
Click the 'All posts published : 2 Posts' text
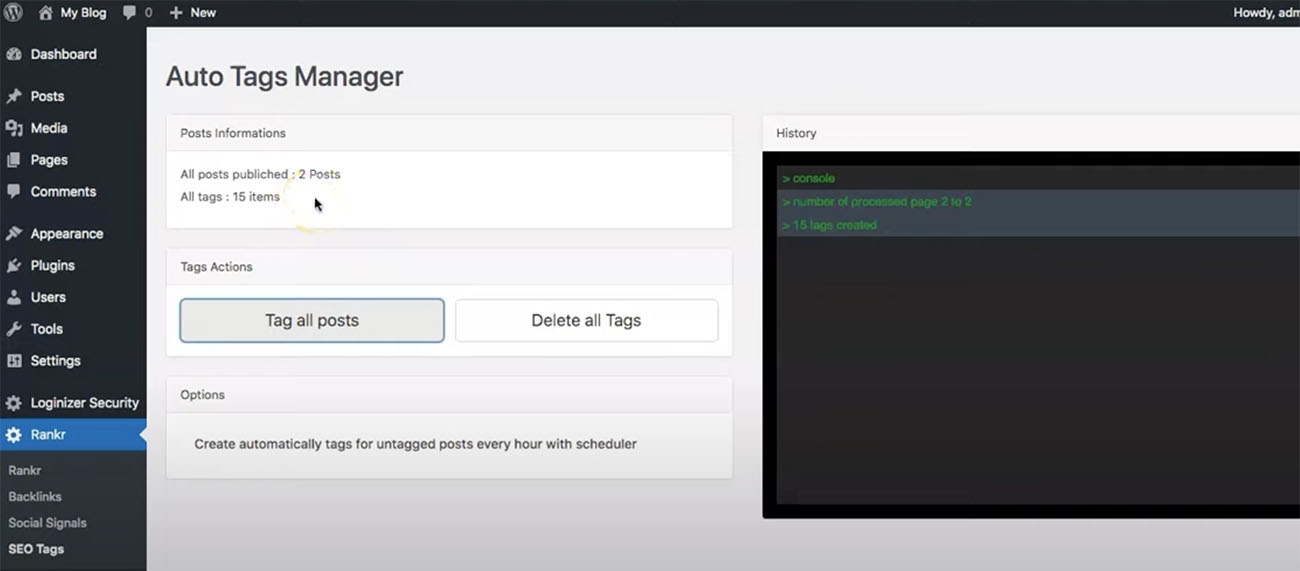pyautogui.click(x=260, y=174)
